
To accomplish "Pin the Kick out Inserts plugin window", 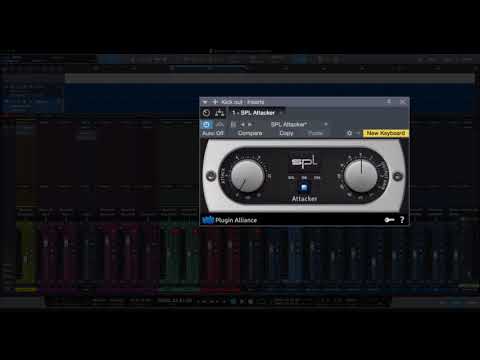I will (389, 101).
